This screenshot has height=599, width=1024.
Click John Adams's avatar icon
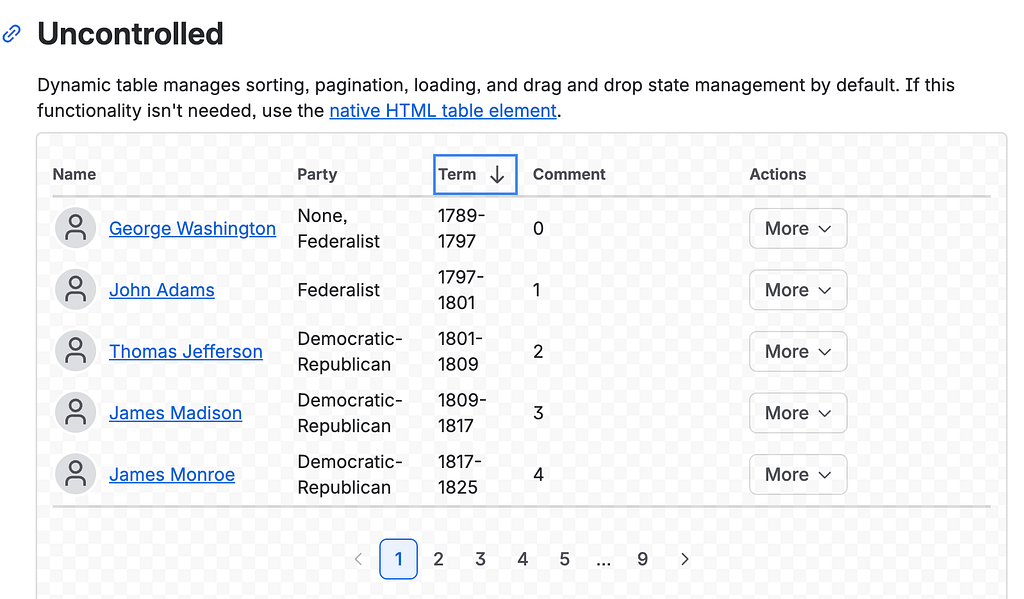tap(76, 289)
